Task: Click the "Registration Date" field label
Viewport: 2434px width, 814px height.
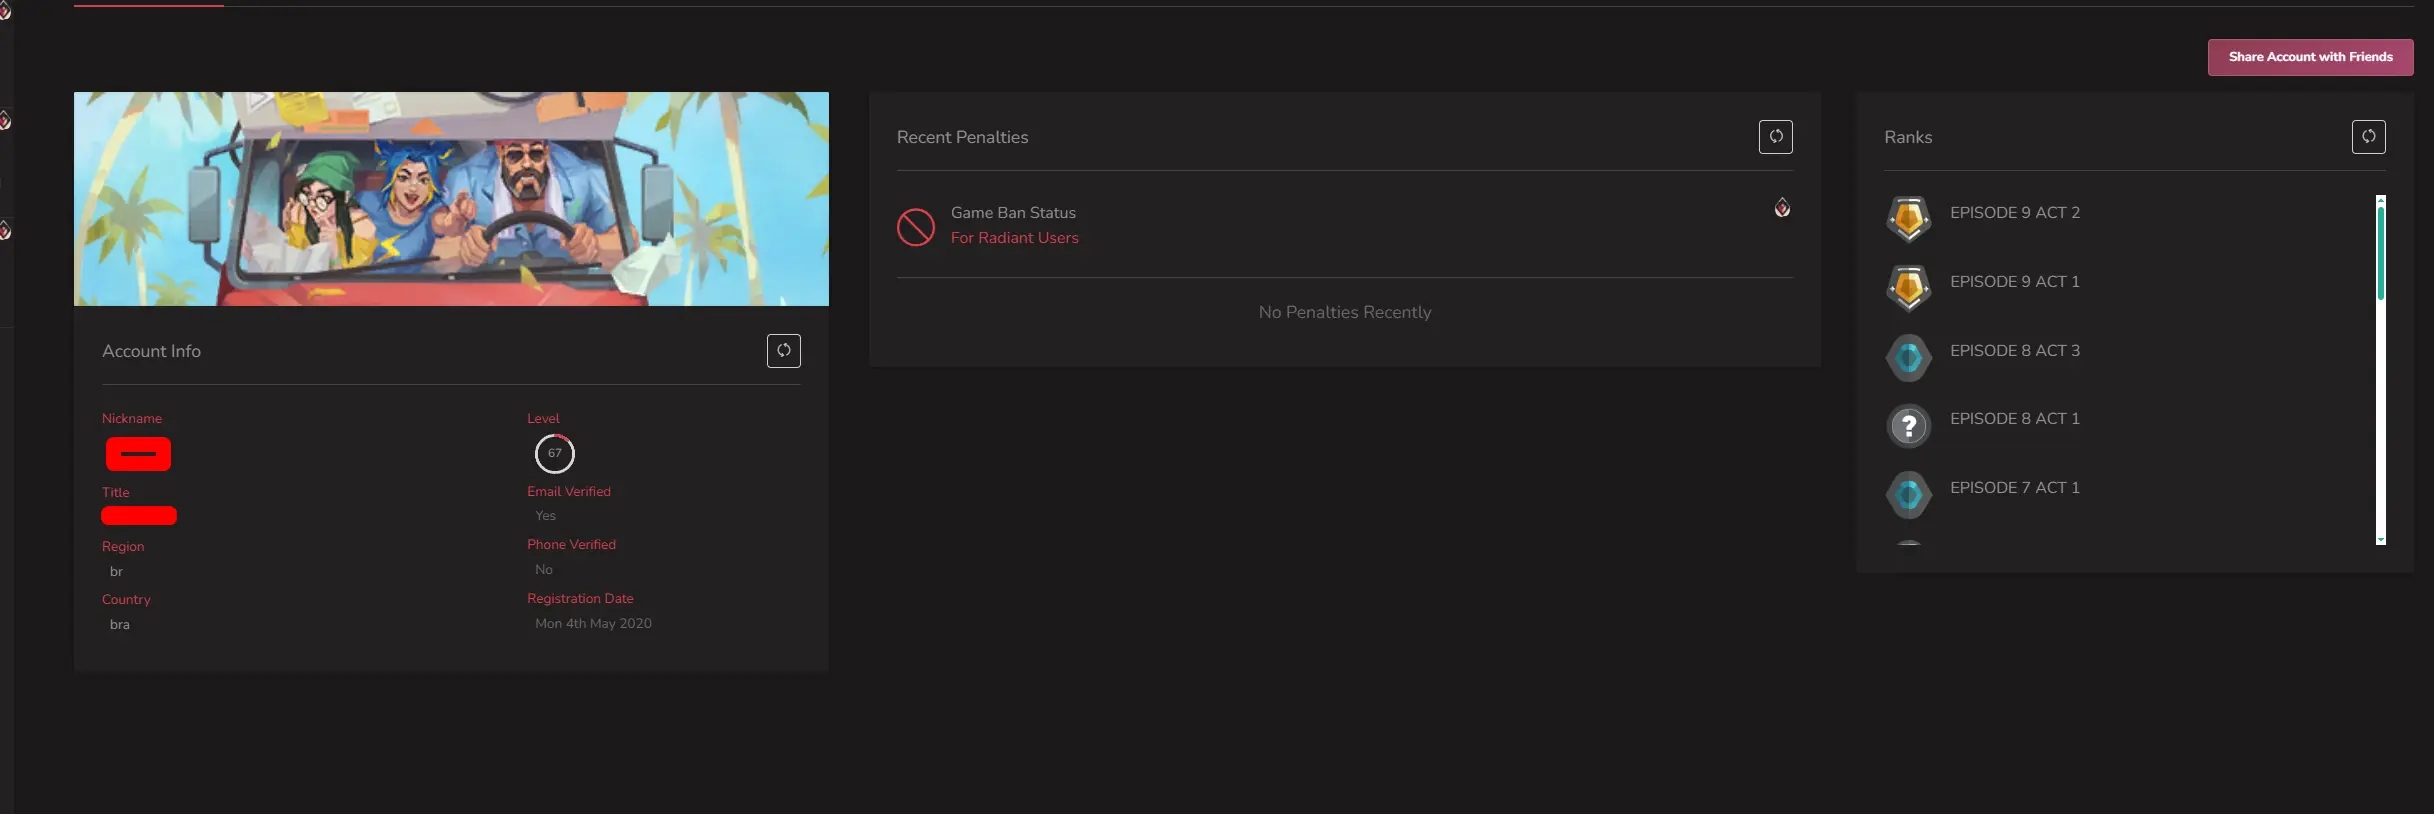Action: [x=580, y=599]
